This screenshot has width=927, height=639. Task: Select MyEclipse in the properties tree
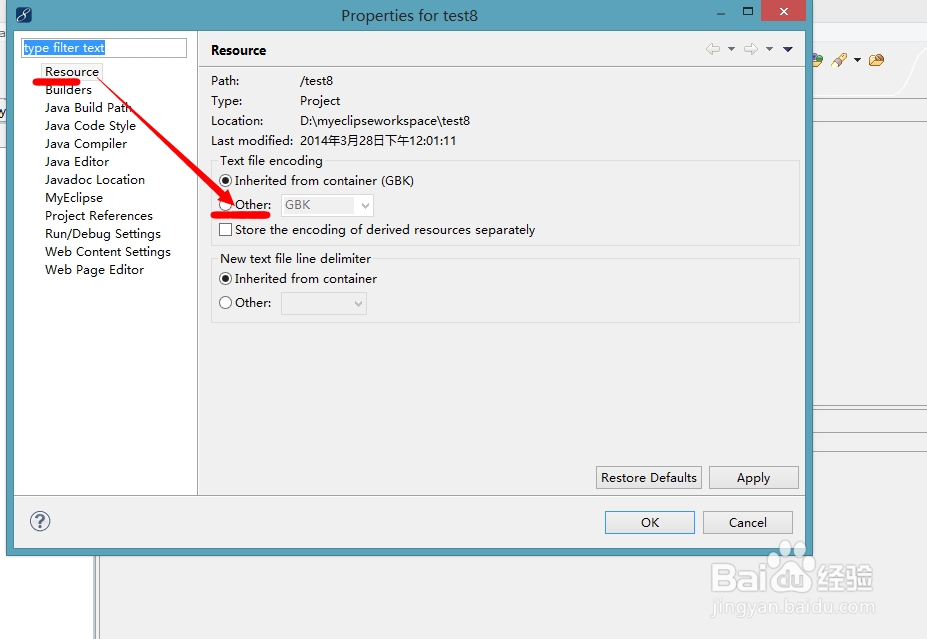[74, 197]
